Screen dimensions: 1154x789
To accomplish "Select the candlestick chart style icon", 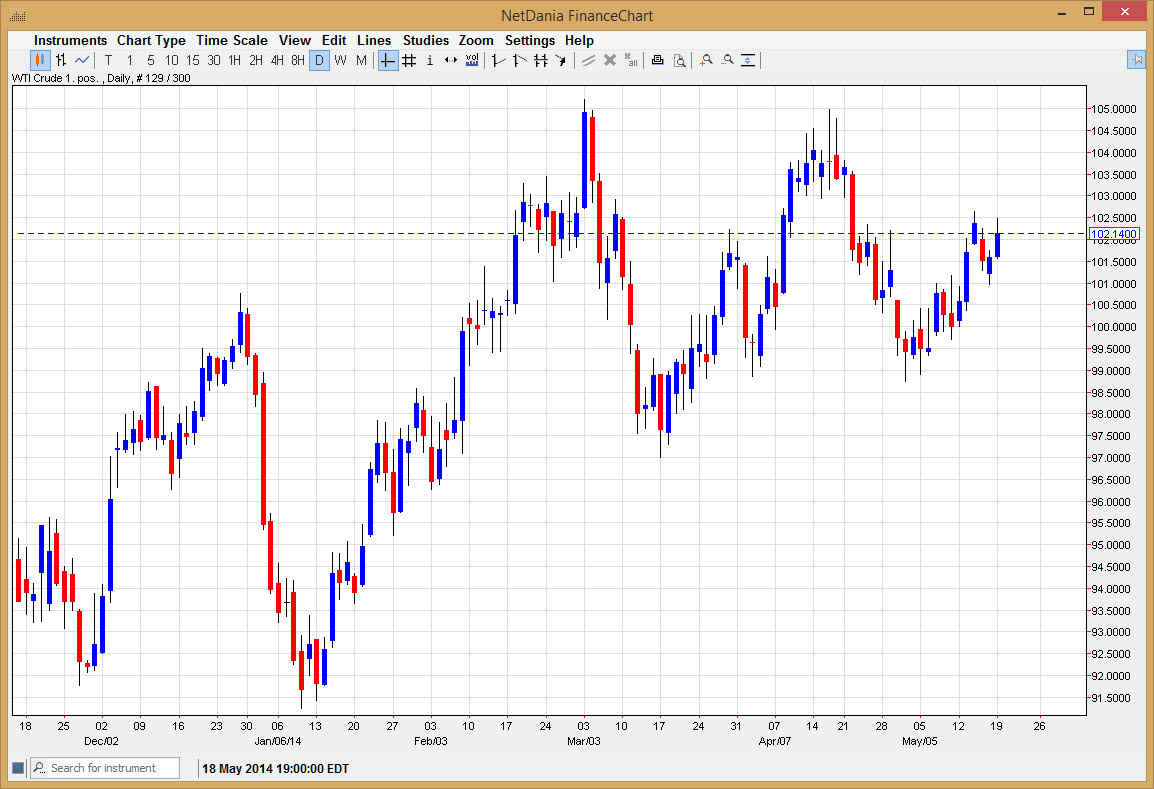I will point(39,60).
